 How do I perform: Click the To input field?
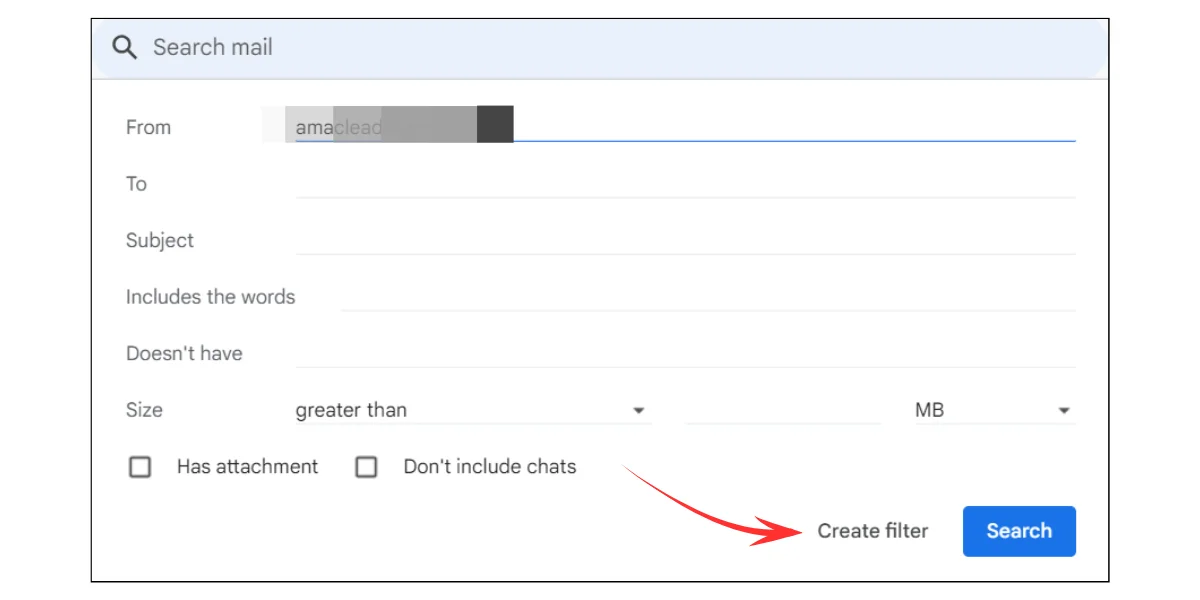(x=685, y=184)
